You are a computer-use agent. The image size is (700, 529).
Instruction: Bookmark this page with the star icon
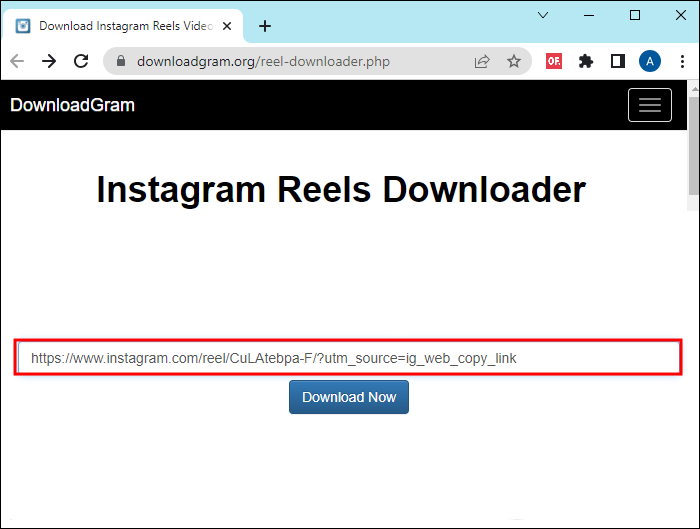tap(514, 61)
